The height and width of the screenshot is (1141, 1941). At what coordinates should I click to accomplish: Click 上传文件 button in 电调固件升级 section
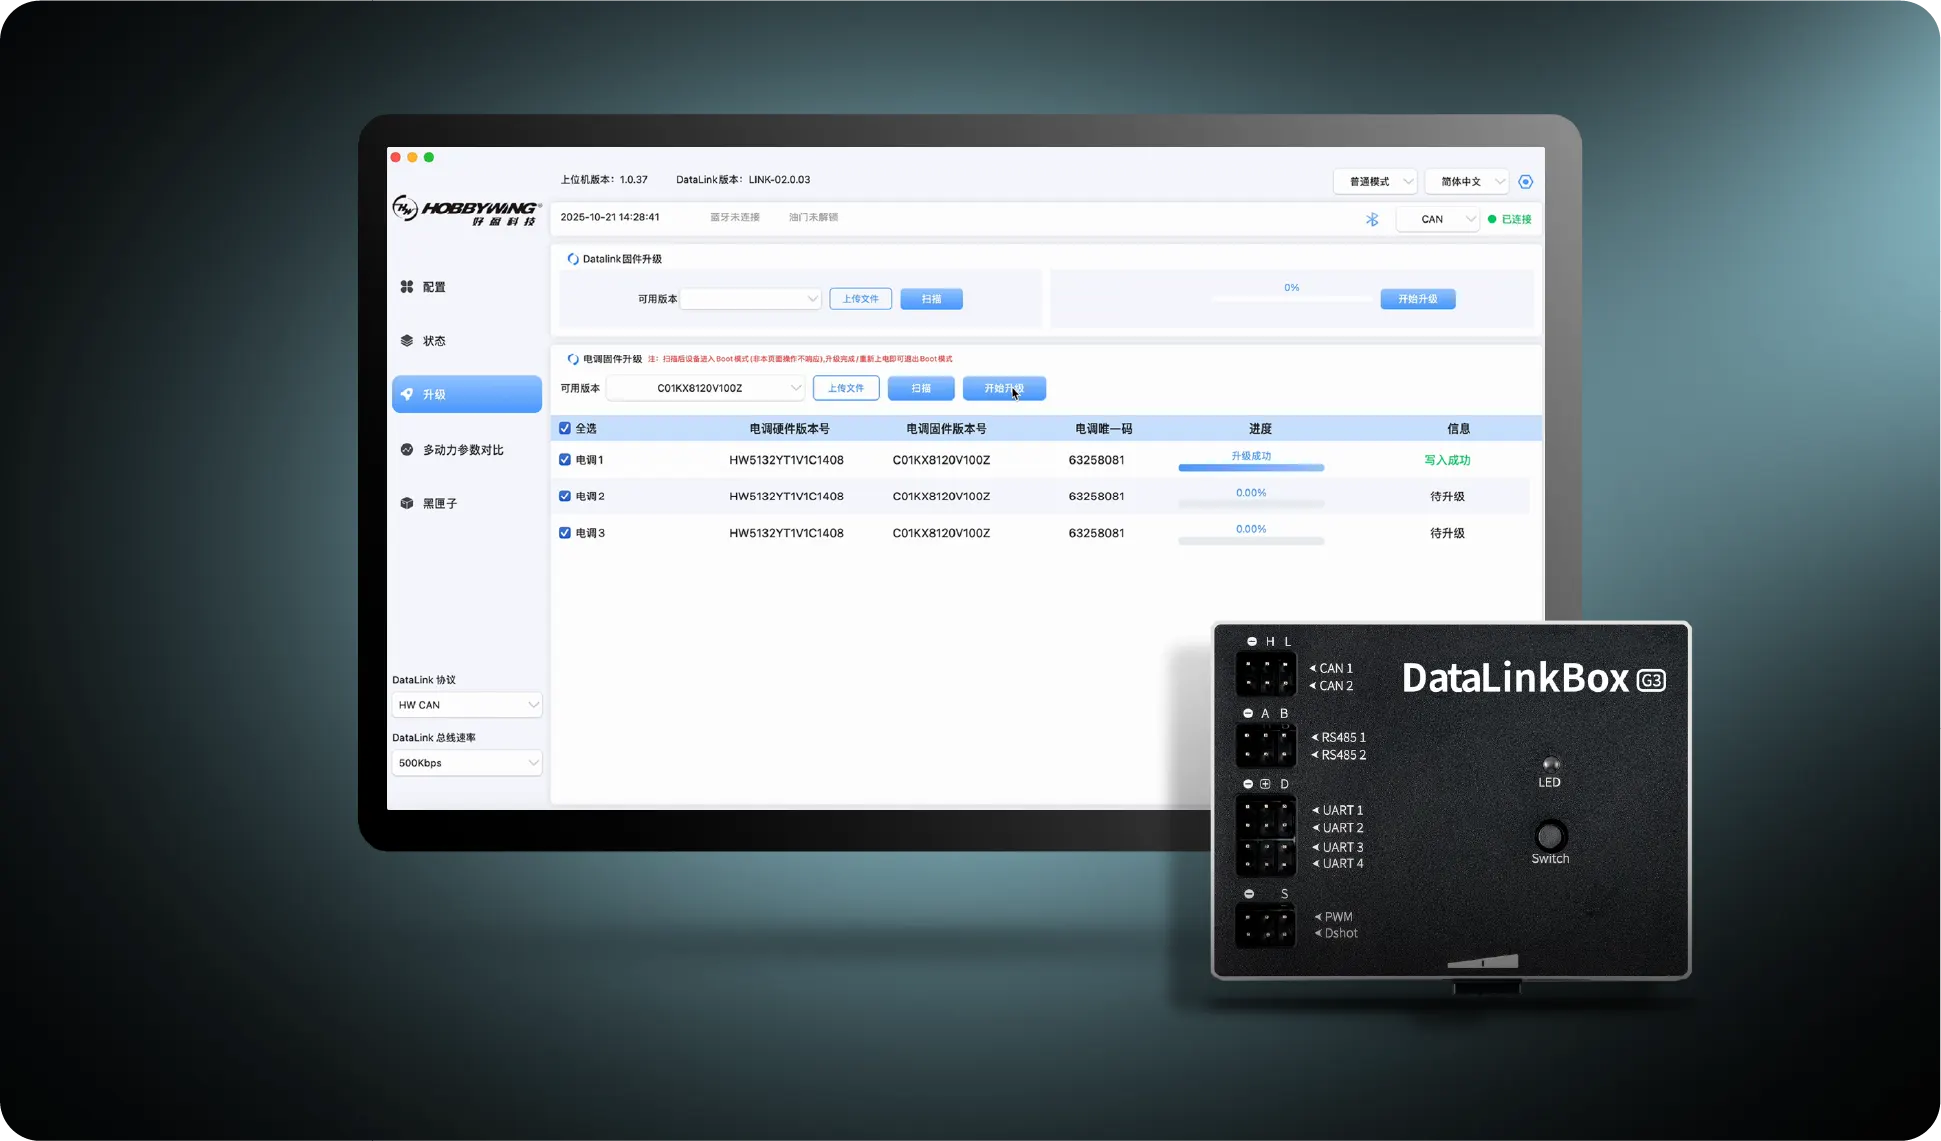tap(845, 388)
